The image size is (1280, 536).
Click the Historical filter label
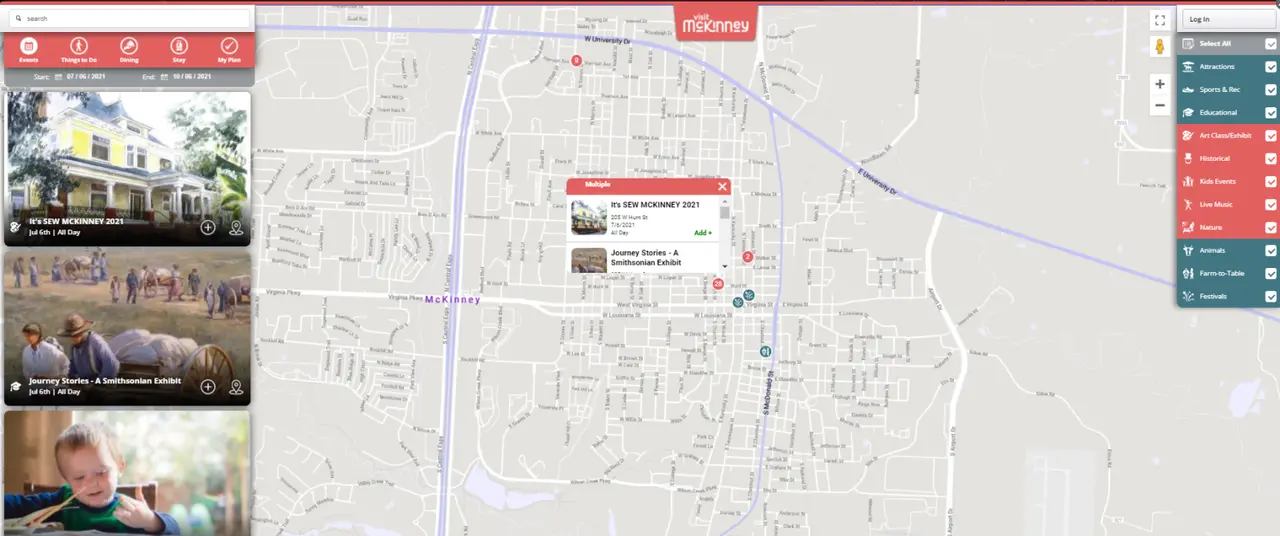(1215, 158)
